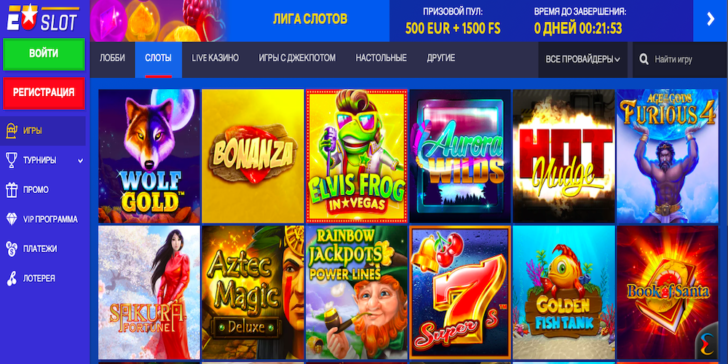Open the Лига слотов tournament banner
This screenshot has width=728, height=364.
[x=310, y=20]
